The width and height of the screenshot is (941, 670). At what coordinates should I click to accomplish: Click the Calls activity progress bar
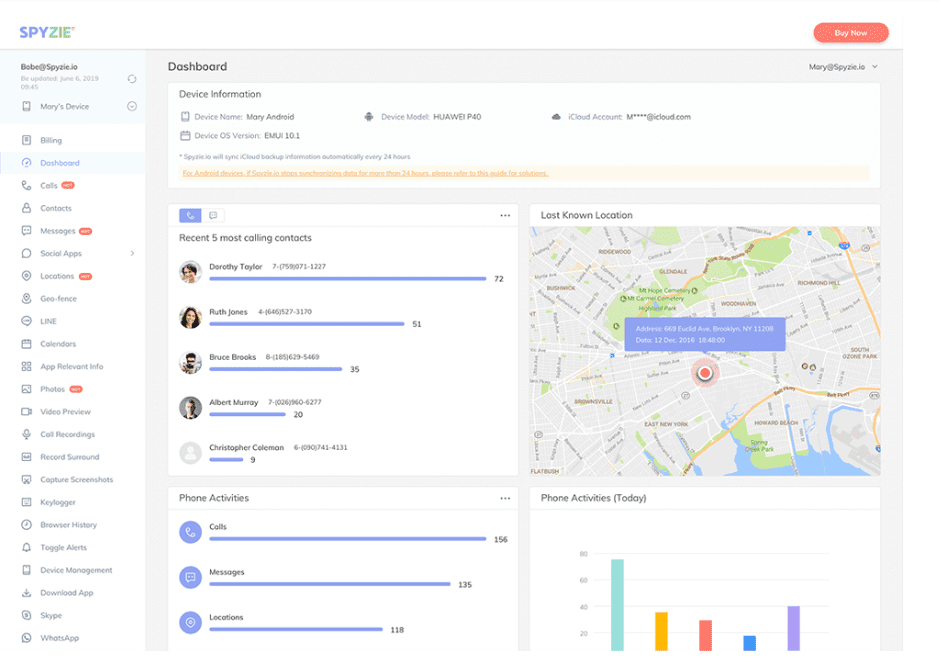pos(347,539)
